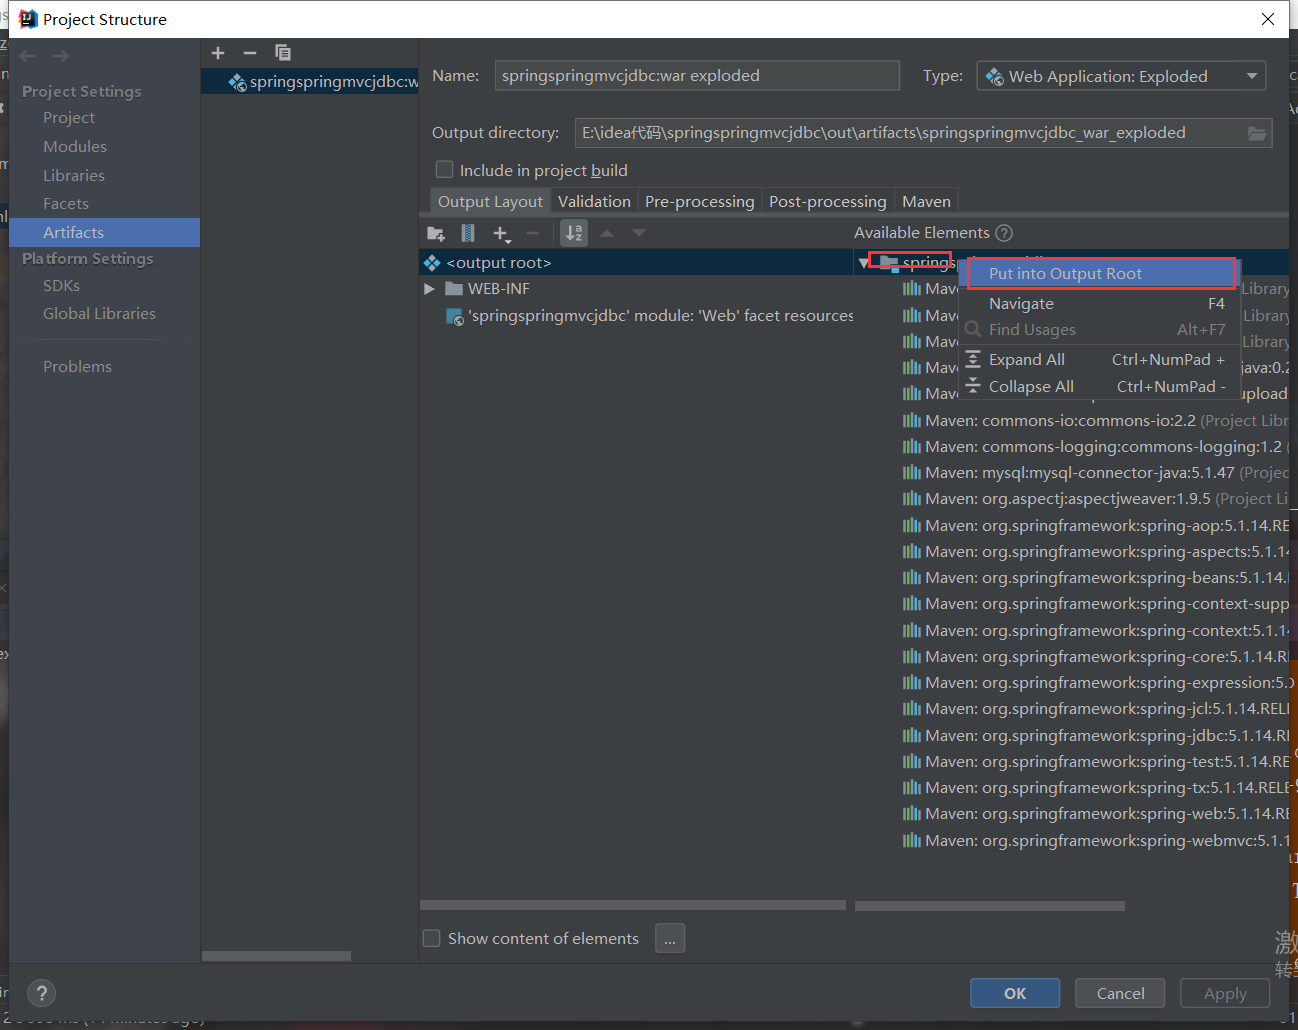Browse for output directory folder
This screenshot has width=1298, height=1030.
pyautogui.click(x=1257, y=133)
